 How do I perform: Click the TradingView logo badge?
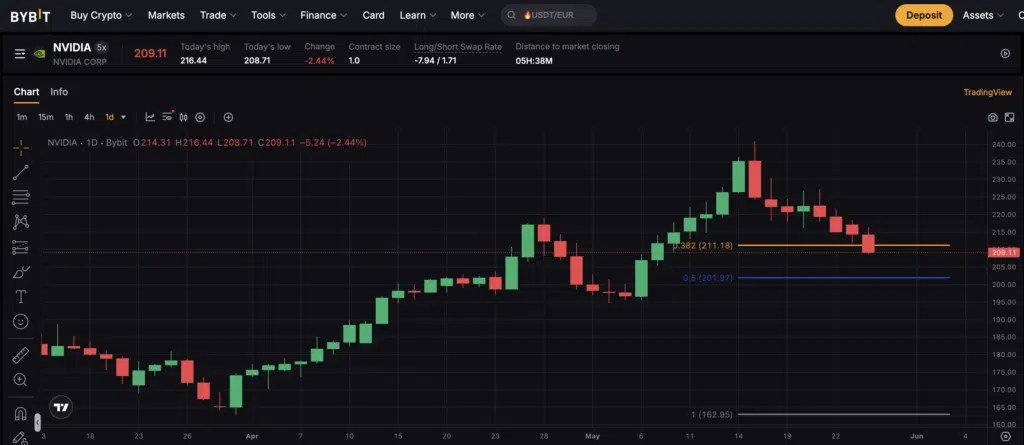pos(61,407)
